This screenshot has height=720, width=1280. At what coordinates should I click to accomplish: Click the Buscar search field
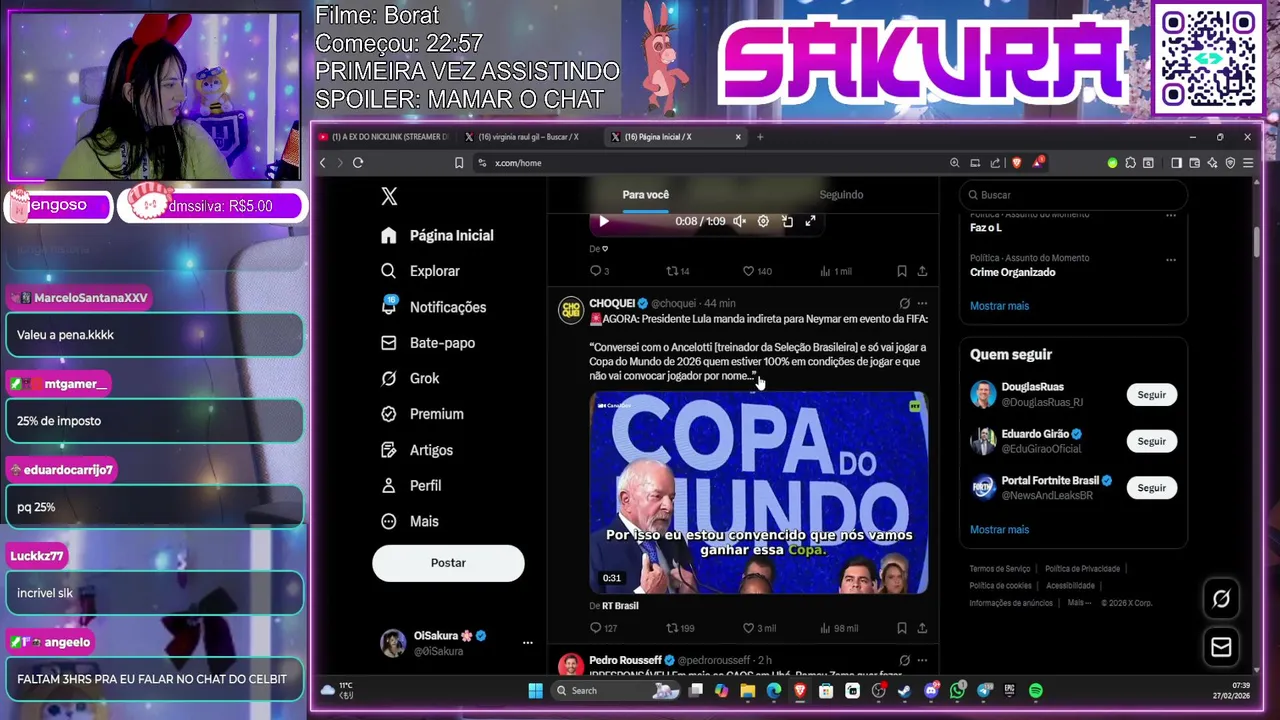(1073, 195)
